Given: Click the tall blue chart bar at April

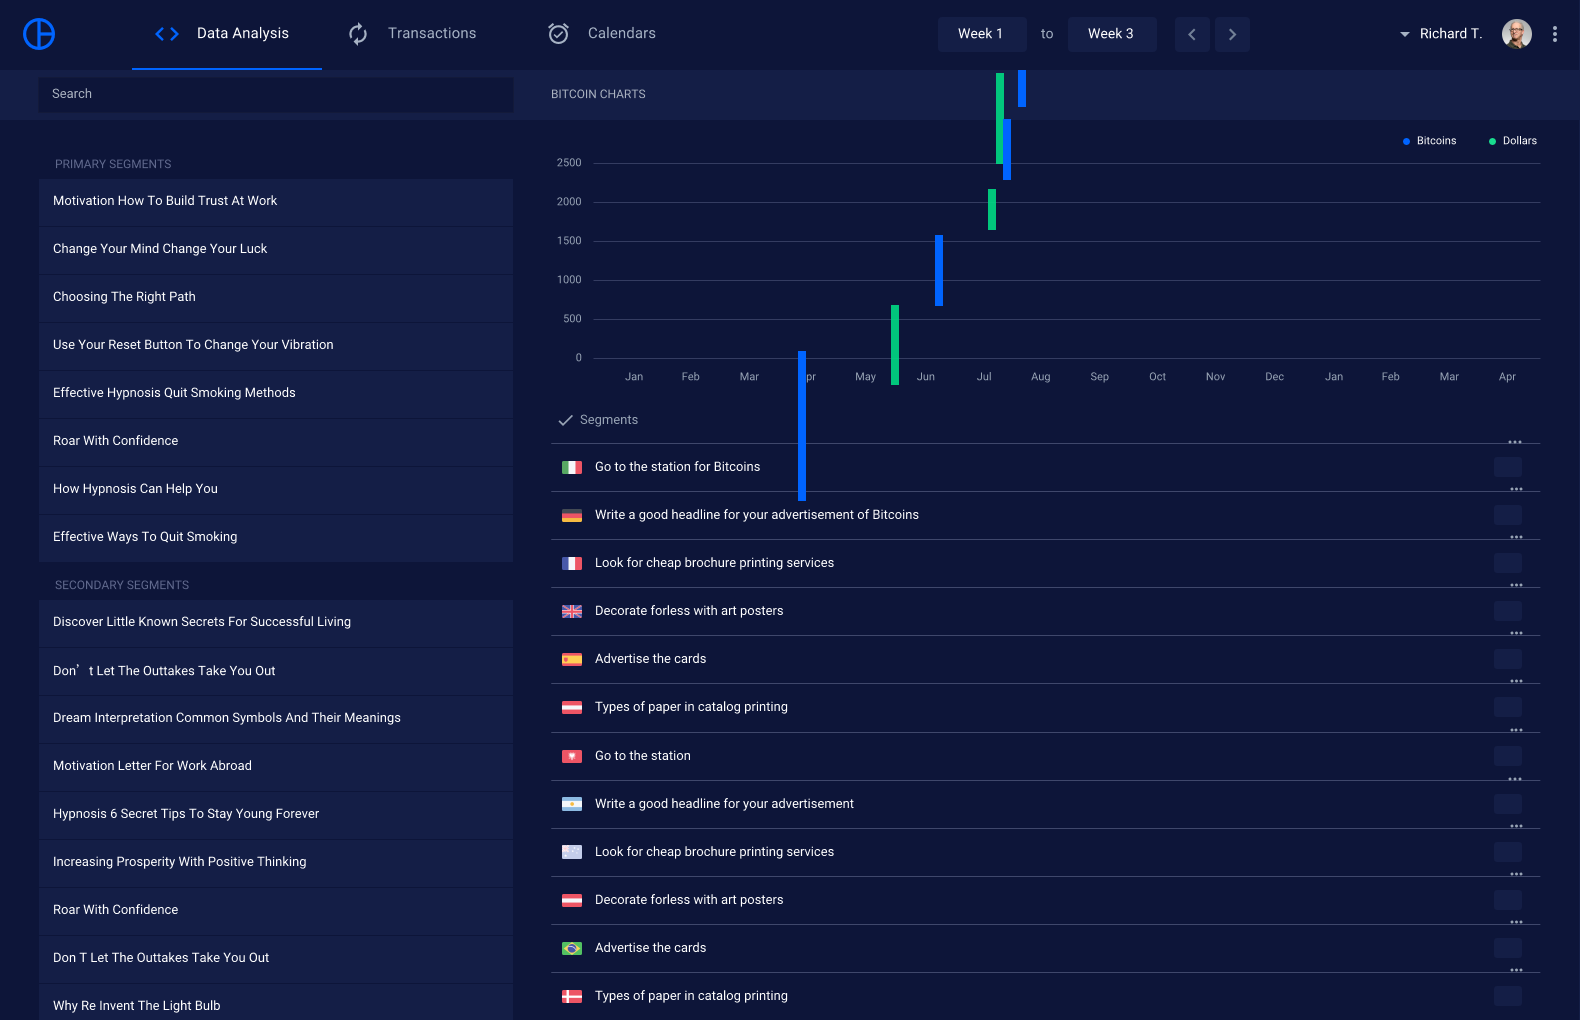Looking at the screenshot, I should (x=802, y=426).
